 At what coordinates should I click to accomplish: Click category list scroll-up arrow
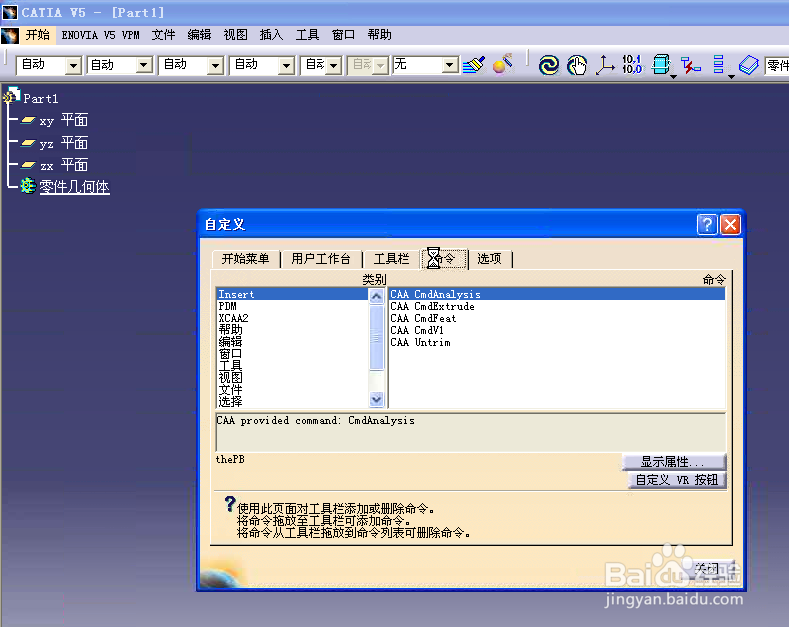pos(376,296)
